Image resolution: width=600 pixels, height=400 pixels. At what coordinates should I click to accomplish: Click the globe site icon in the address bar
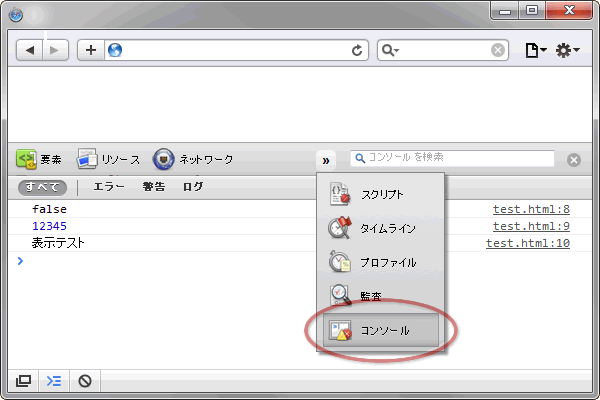(115, 50)
